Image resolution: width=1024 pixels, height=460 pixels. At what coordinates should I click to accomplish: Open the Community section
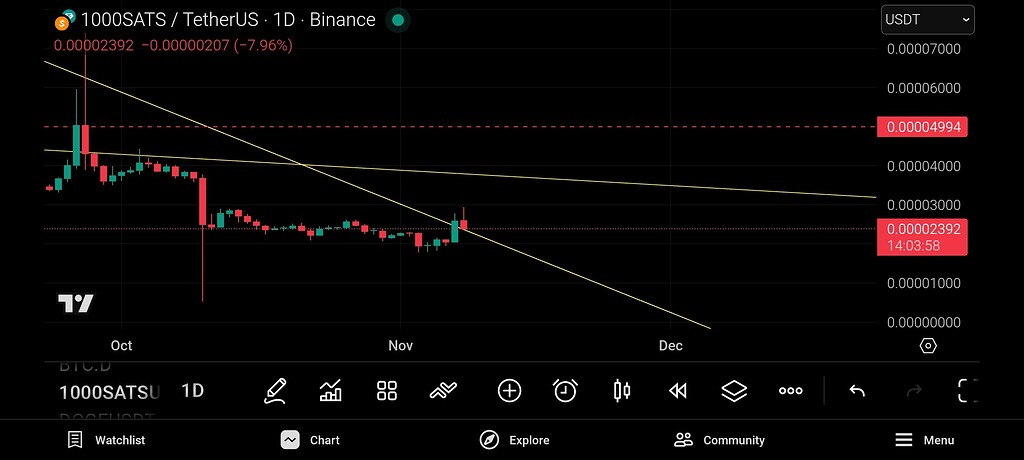[x=719, y=440]
